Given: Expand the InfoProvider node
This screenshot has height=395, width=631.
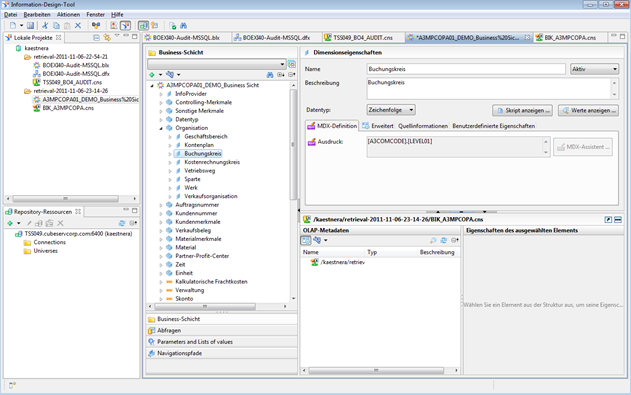Looking at the screenshot, I should 161,94.
